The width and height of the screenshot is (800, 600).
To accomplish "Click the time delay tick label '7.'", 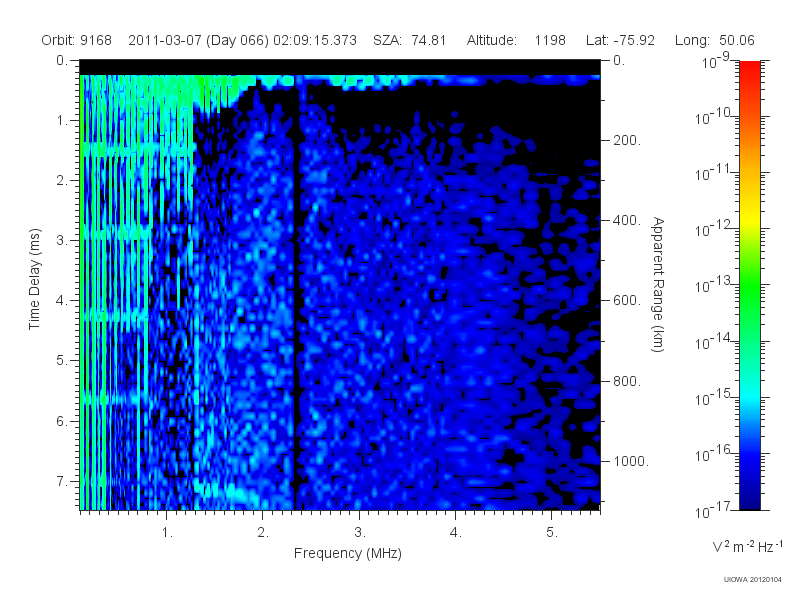I will click(x=62, y=481).
